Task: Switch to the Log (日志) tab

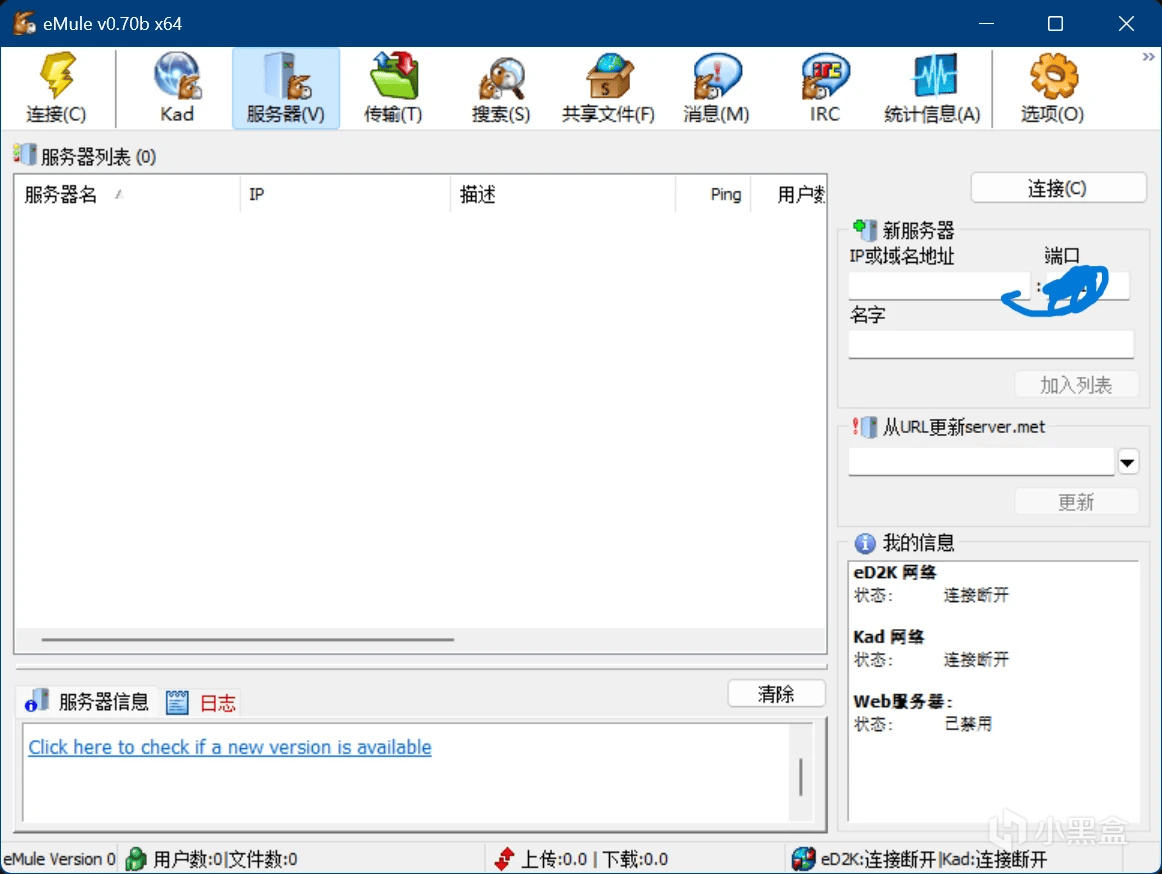Action: point(201,702)
